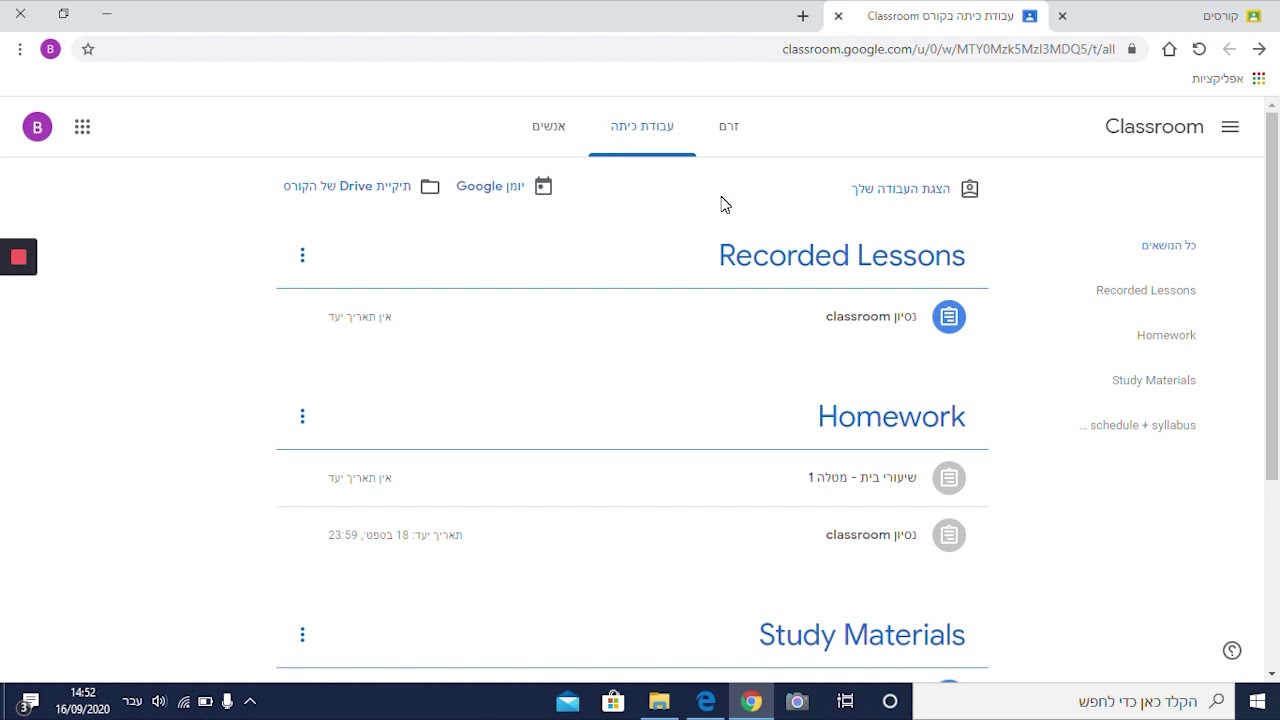Image resolution: width=1280 pixels, height=720 pixels.
Task: Open Task View in the taskbar
Action: (x=846, y=702)
